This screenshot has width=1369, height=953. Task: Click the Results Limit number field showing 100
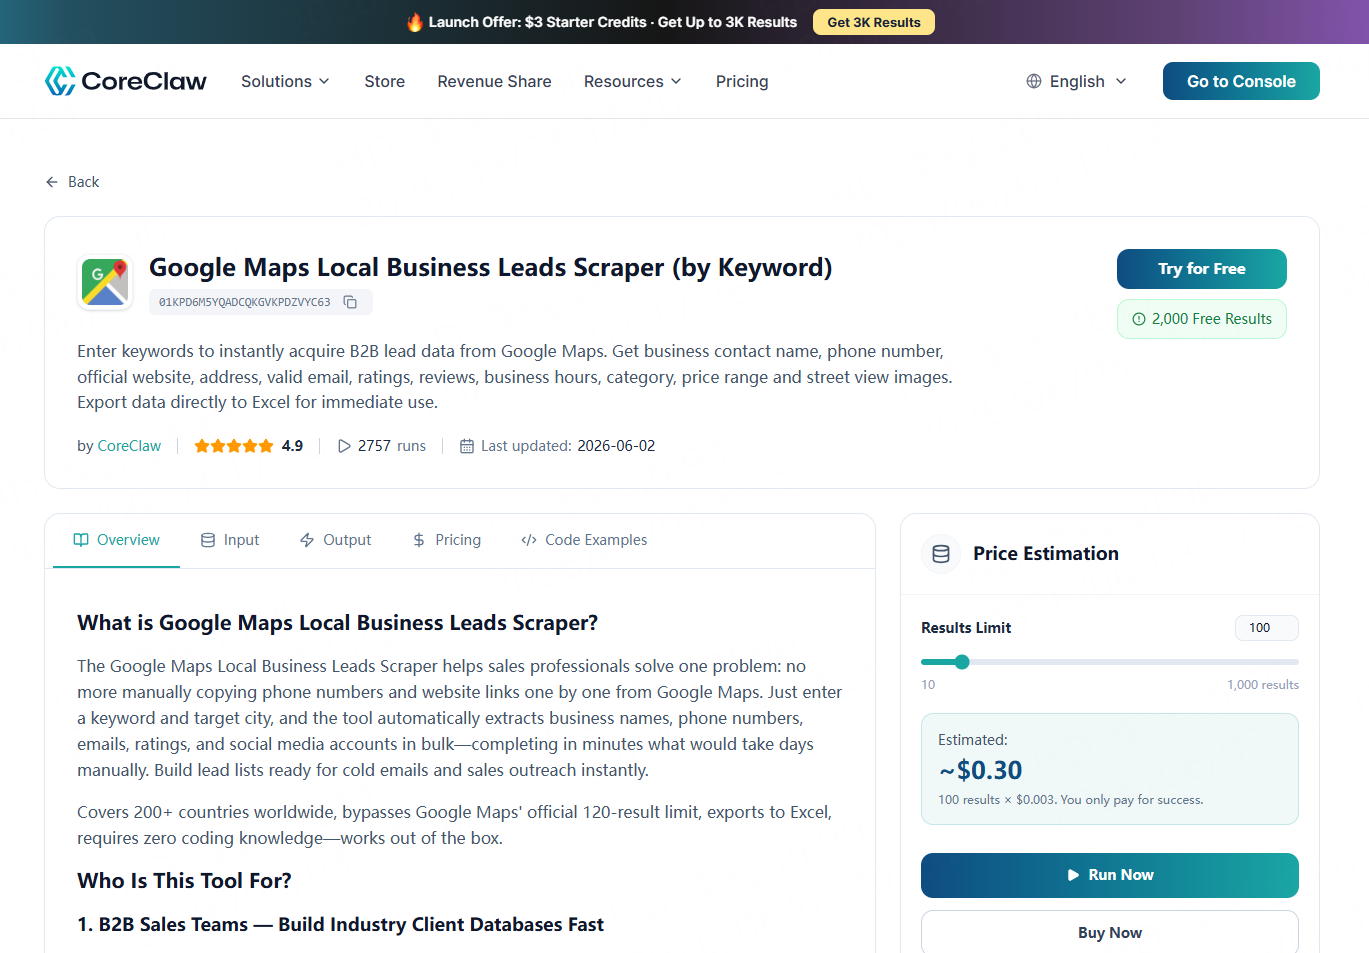1267,628
